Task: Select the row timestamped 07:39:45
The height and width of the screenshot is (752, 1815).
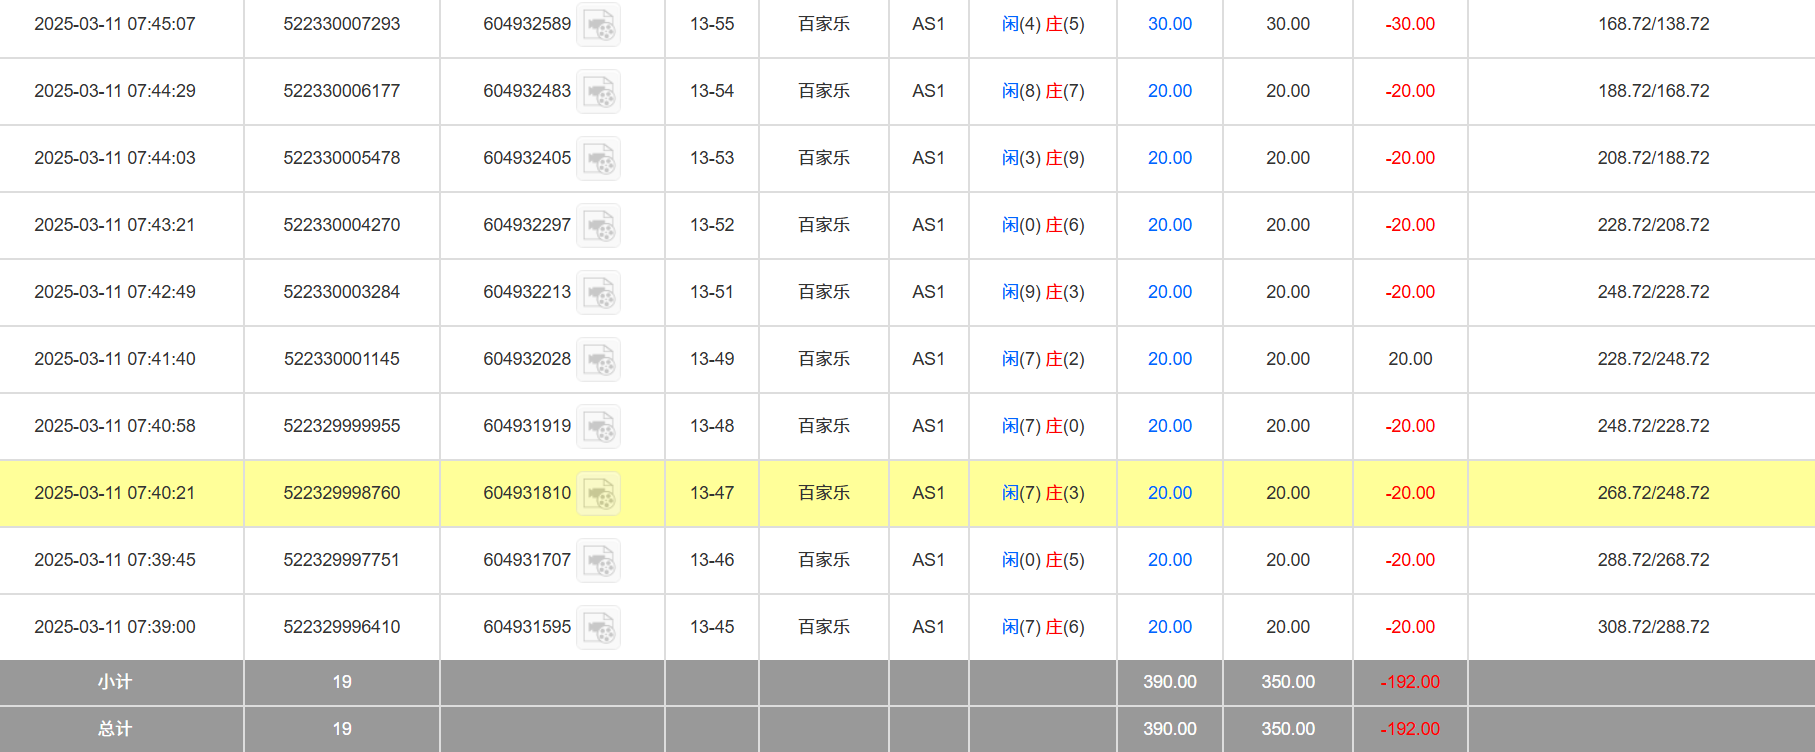Action: (115, 560)
